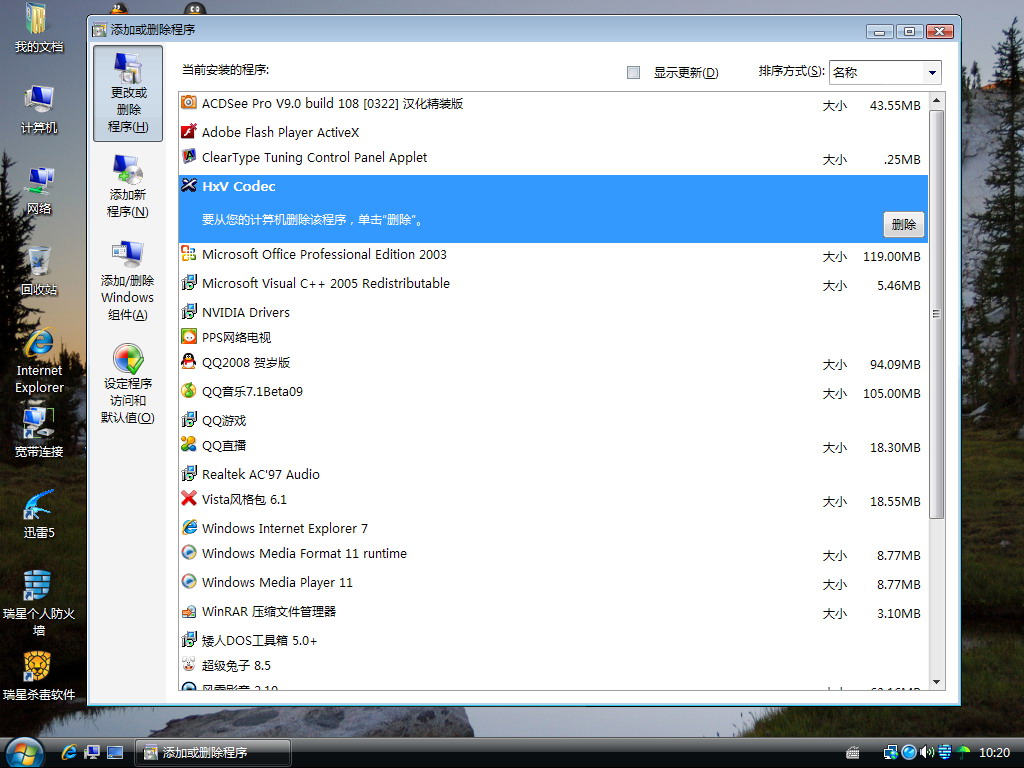Click scroll up arrow of program list

pos(936,101)
